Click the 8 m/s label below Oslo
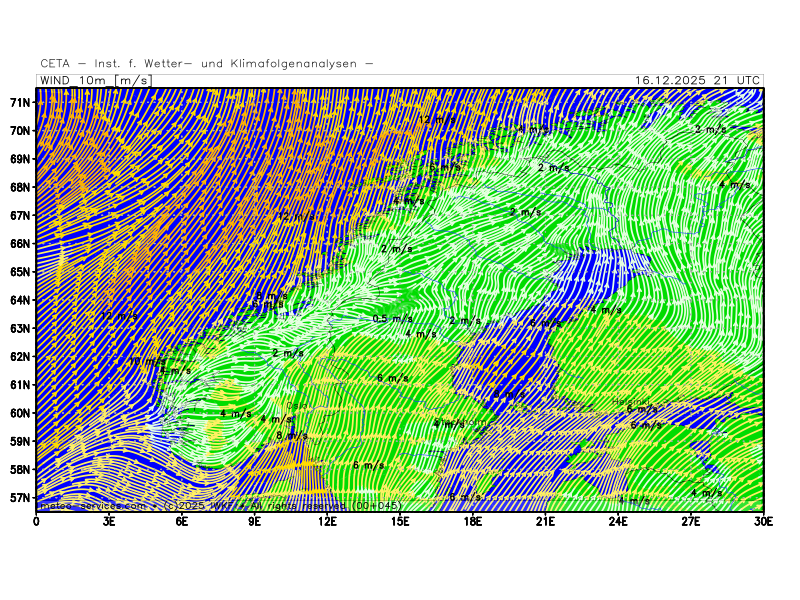The image size is (800, 600). pos(286,435)
